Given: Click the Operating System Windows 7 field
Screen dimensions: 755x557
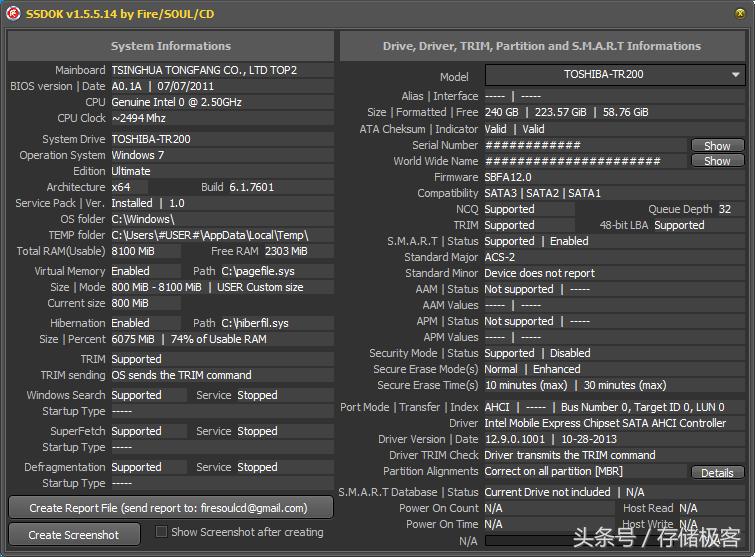Looking at the screenshot, I should pos(220,155).
